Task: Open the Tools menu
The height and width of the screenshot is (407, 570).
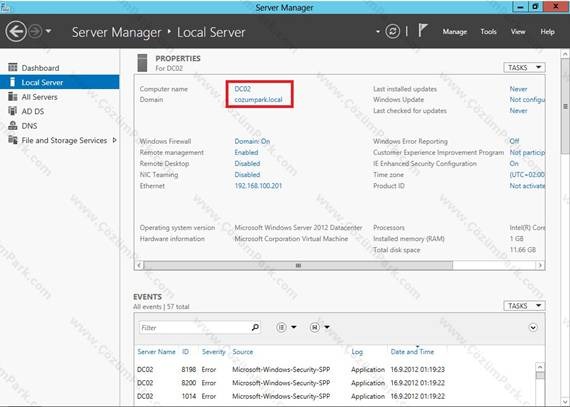Action: point(488,32)
